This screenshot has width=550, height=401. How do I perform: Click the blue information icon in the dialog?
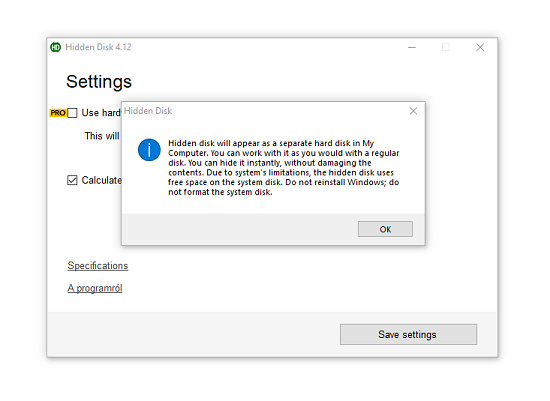149,150
